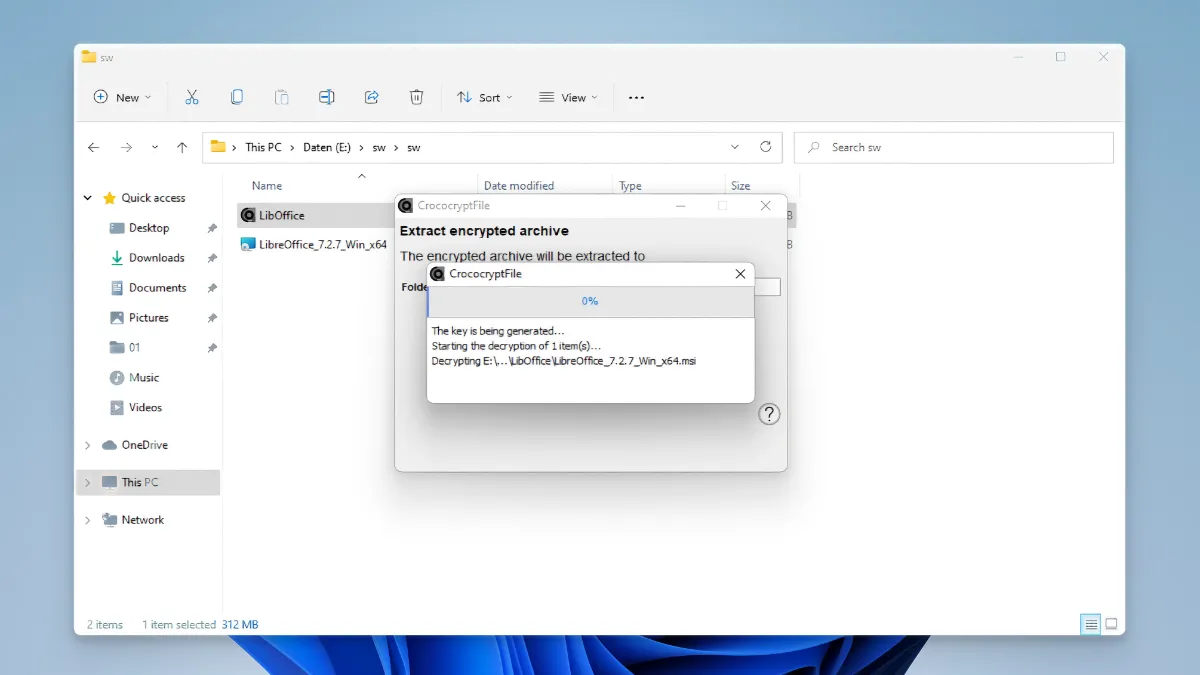The image size is (1200, 675).
Task: Open the New dropdown menu
Action: (x=122, y=97)
